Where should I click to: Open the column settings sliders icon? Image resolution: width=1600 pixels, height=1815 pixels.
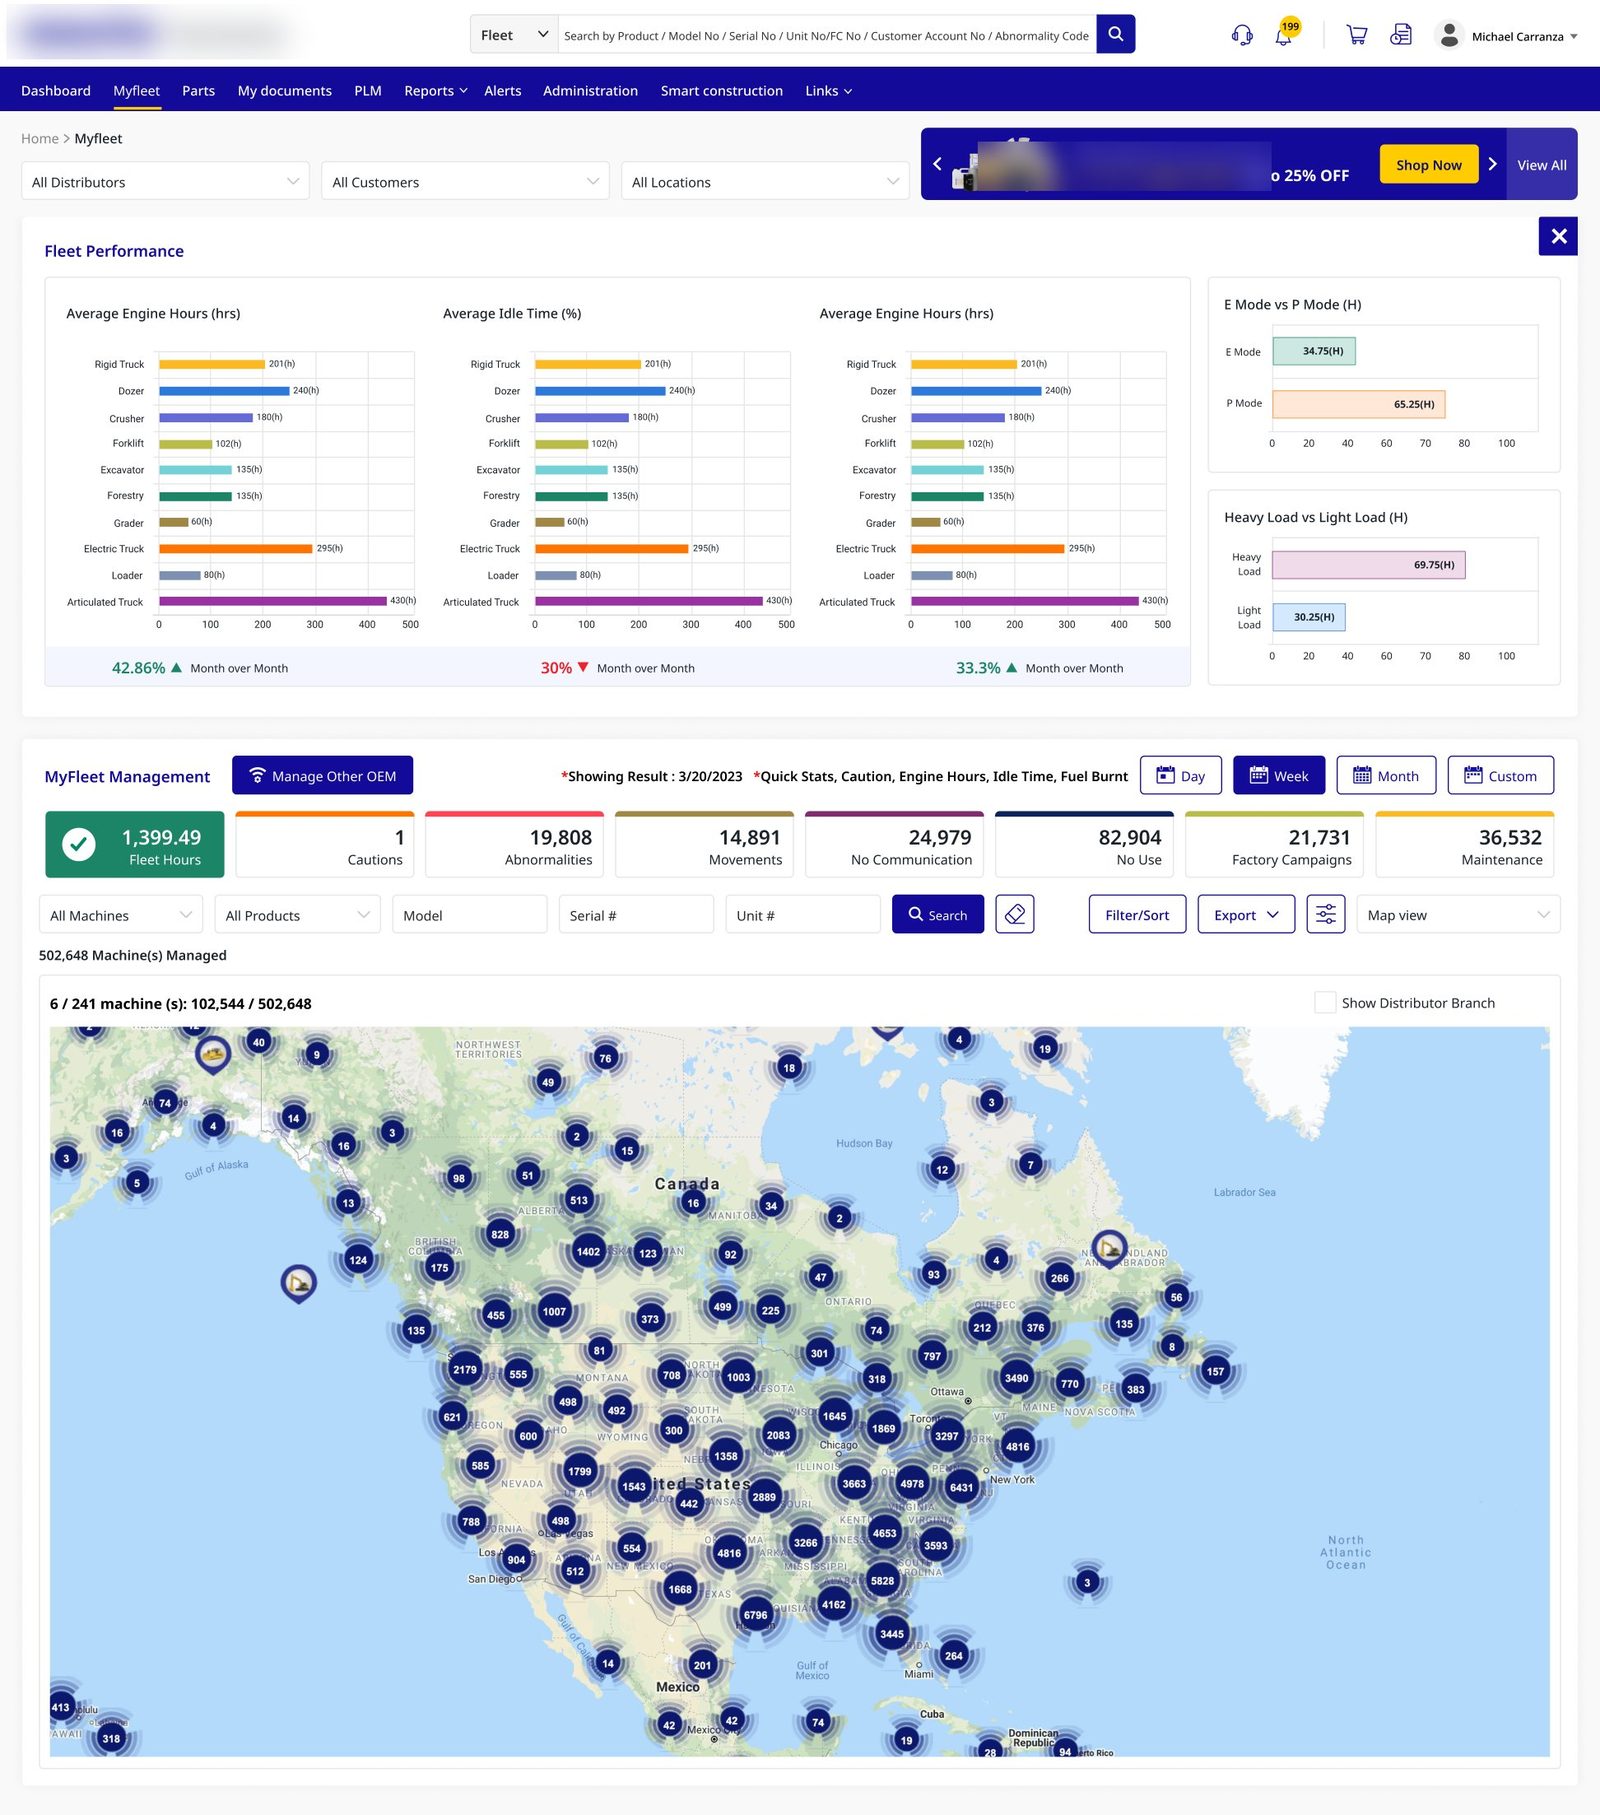coord(1326,914)
